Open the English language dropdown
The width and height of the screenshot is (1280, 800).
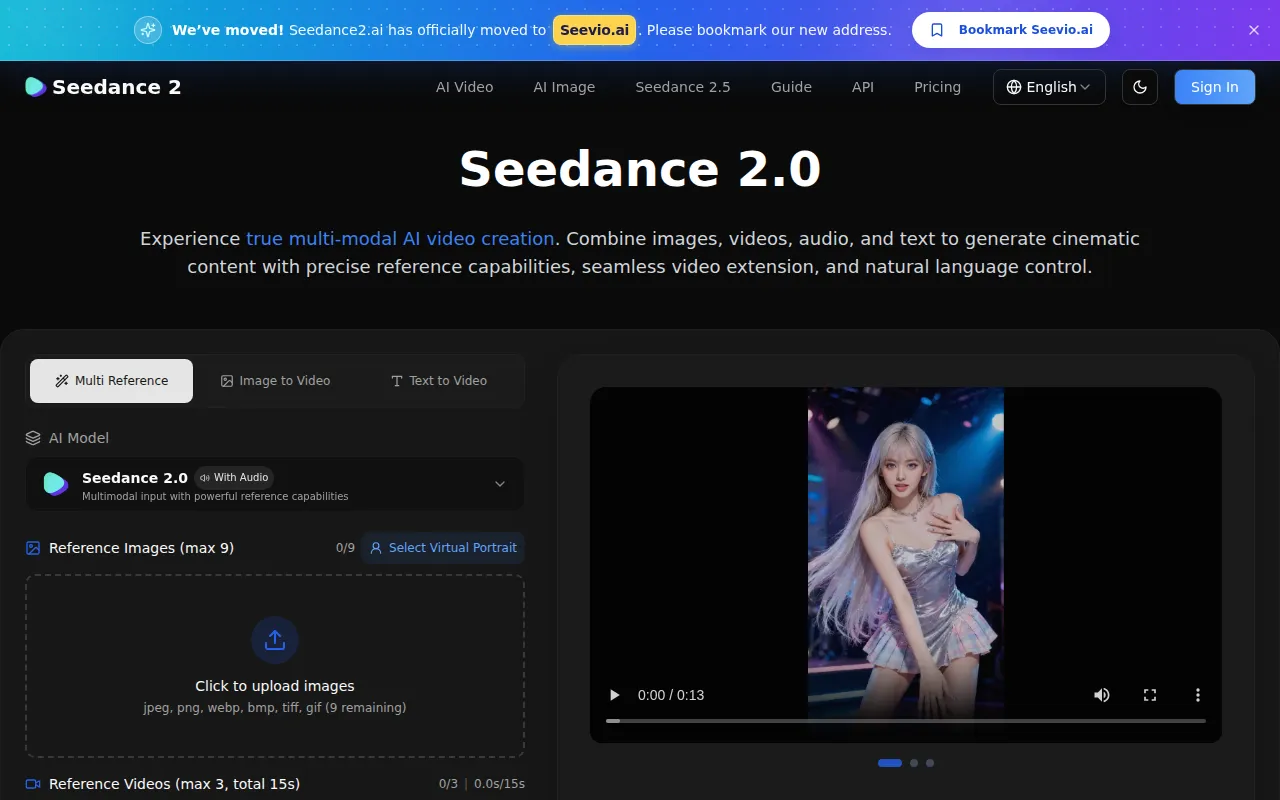pos(1049,87)
